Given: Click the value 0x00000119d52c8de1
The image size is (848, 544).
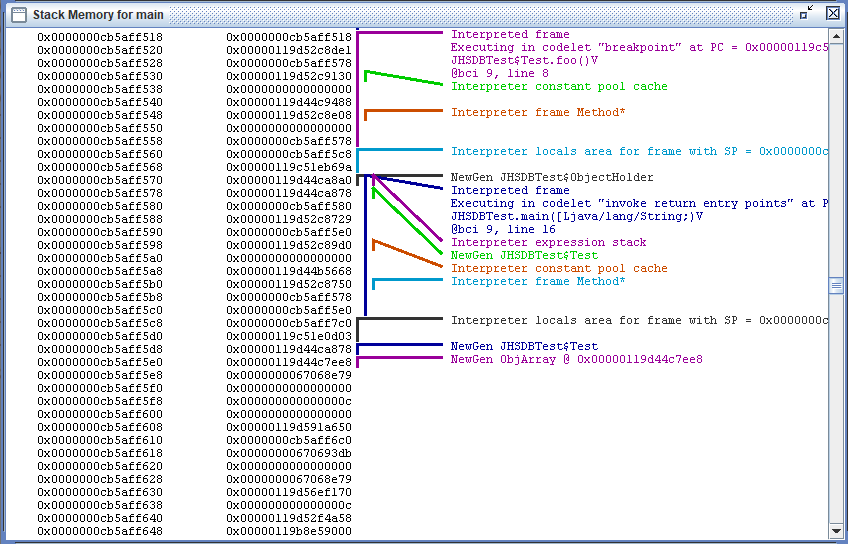Looking at the screenshot, I should [289, 50].
